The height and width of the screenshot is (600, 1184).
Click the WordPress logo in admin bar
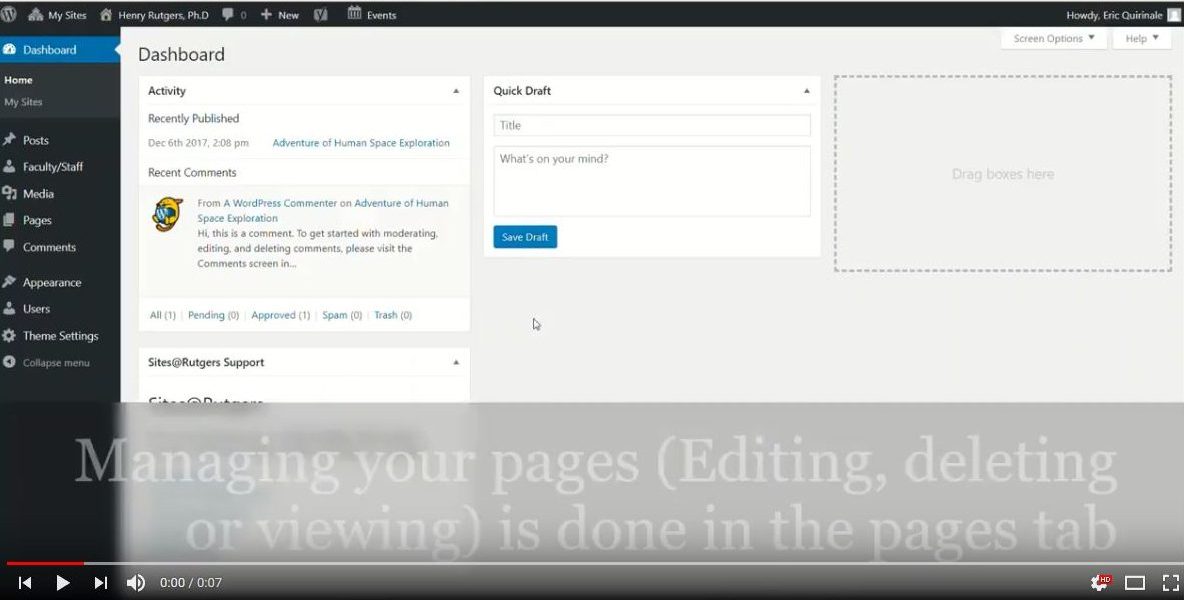(9, 15)
